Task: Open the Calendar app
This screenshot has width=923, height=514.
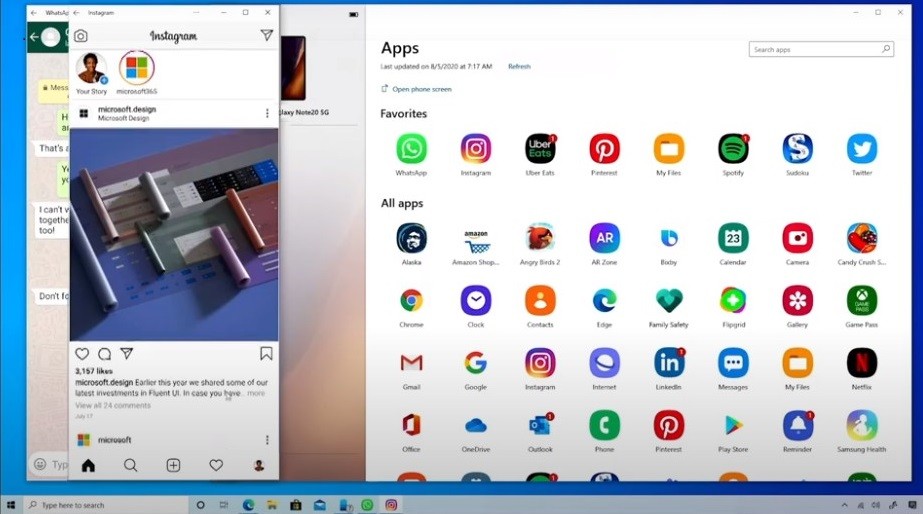Action: (x=733, y=238)
